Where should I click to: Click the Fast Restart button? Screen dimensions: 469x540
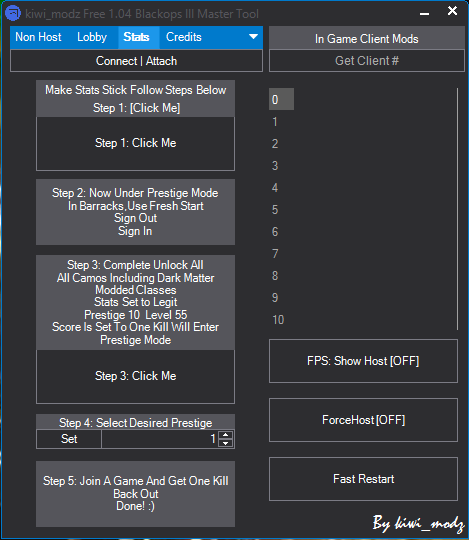pyautogui.click(x=363, y=479)
